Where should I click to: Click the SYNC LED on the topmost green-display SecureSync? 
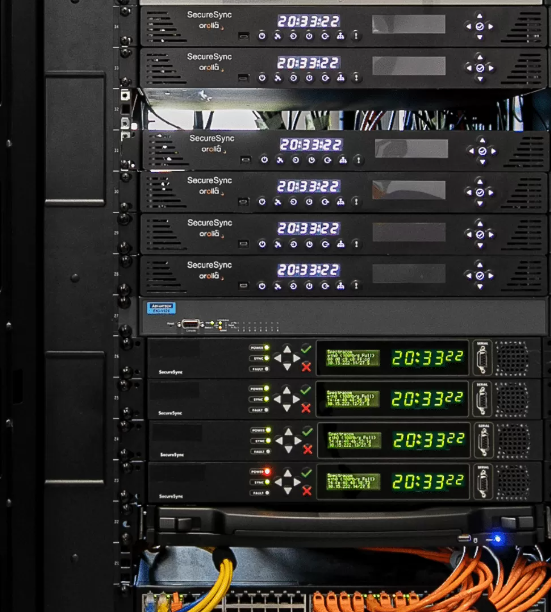[267, 358]
